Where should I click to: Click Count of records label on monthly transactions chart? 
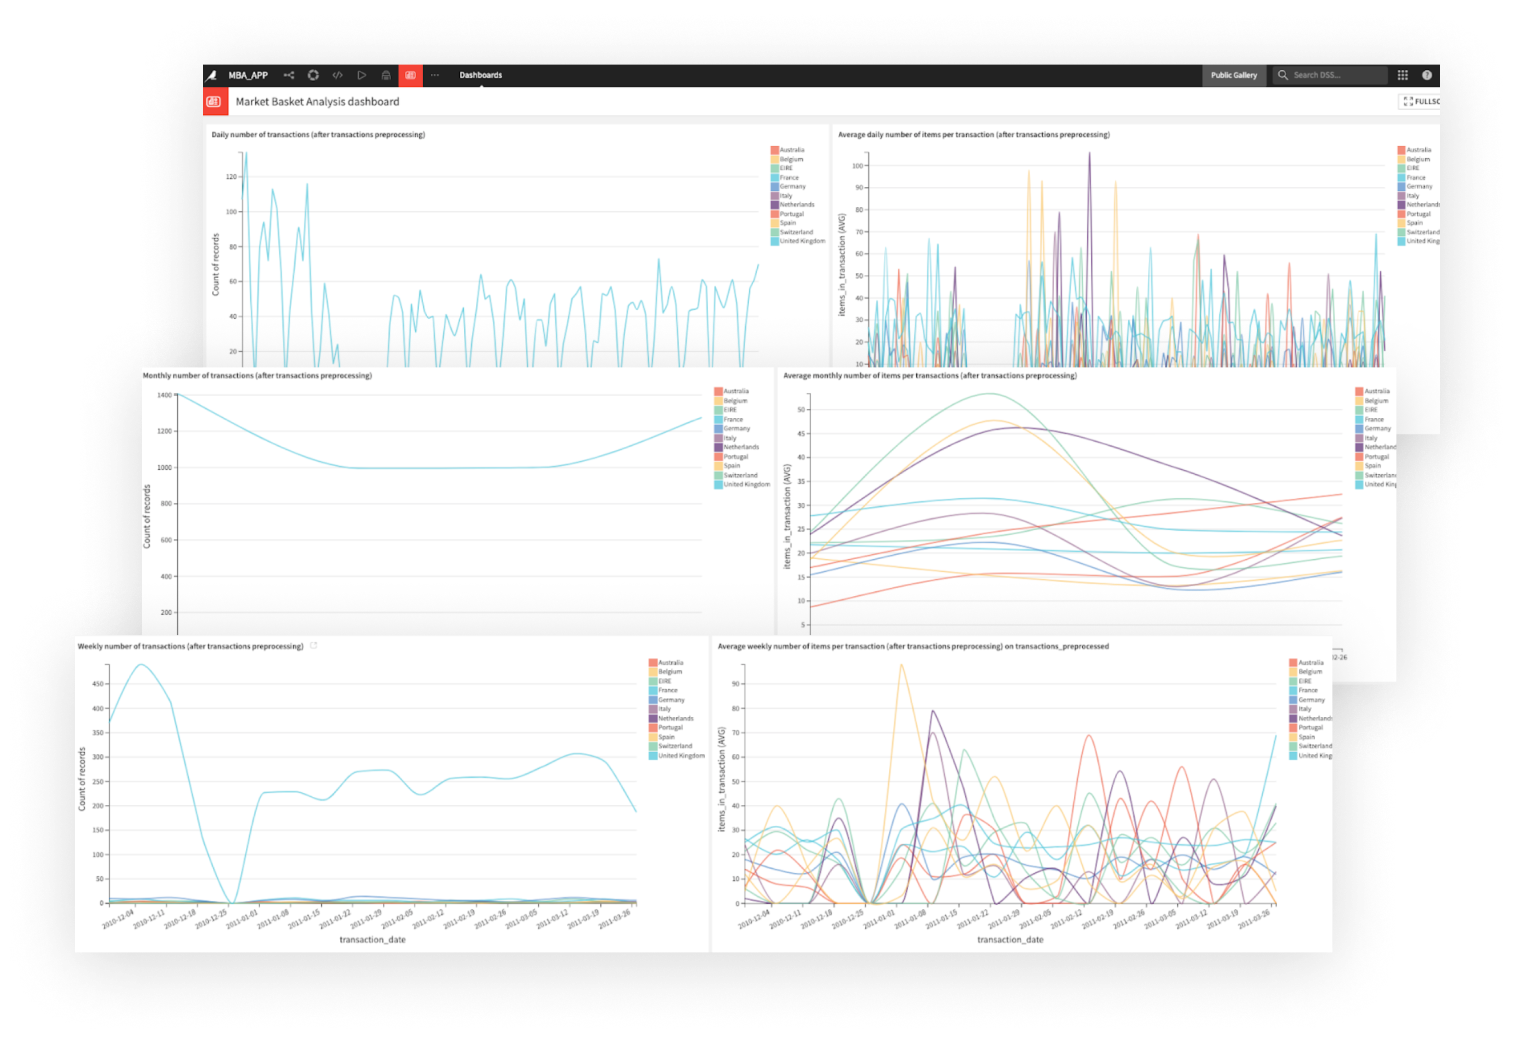tap(147, 516)
